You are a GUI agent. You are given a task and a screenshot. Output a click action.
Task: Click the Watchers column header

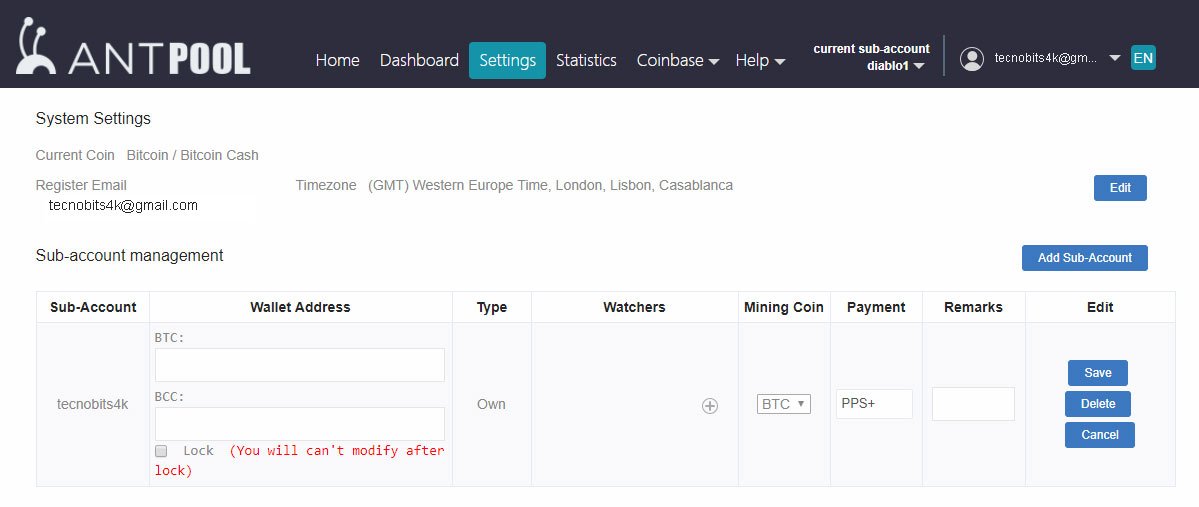[x=634, y=307]
